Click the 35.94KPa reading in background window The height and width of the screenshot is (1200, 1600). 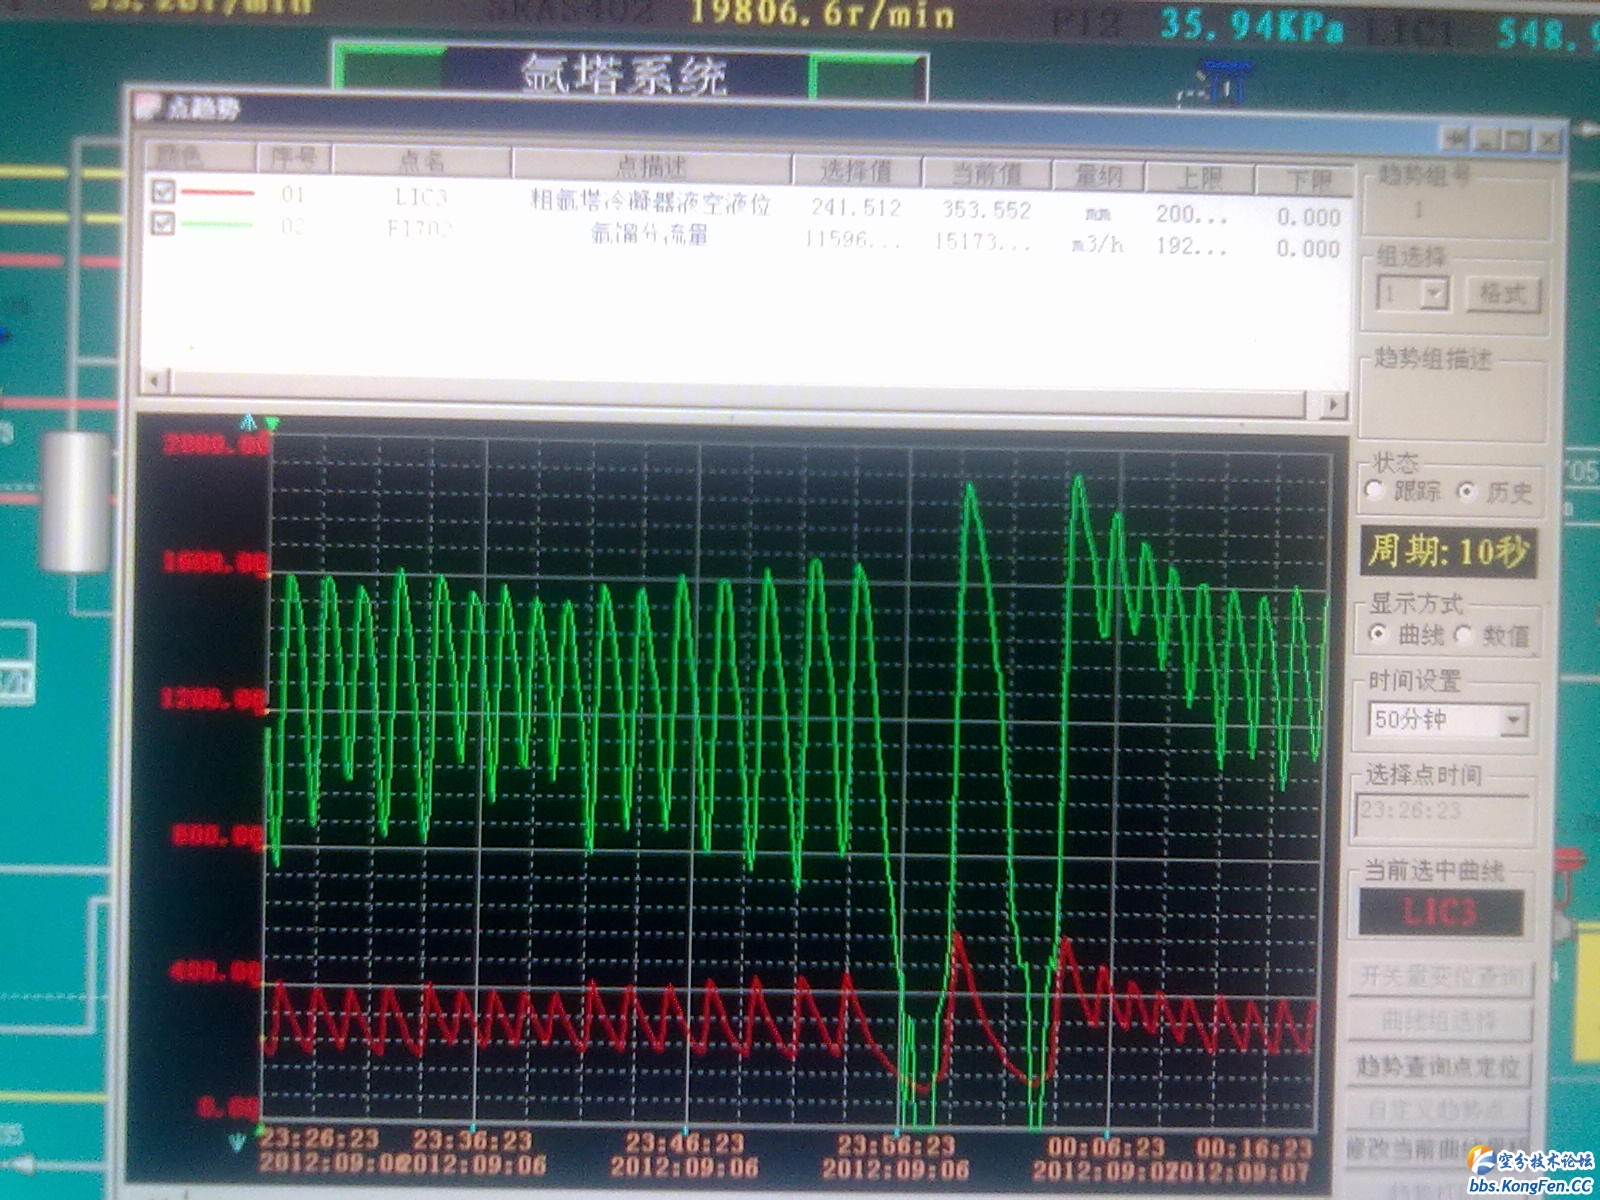tap(1251, 26)
